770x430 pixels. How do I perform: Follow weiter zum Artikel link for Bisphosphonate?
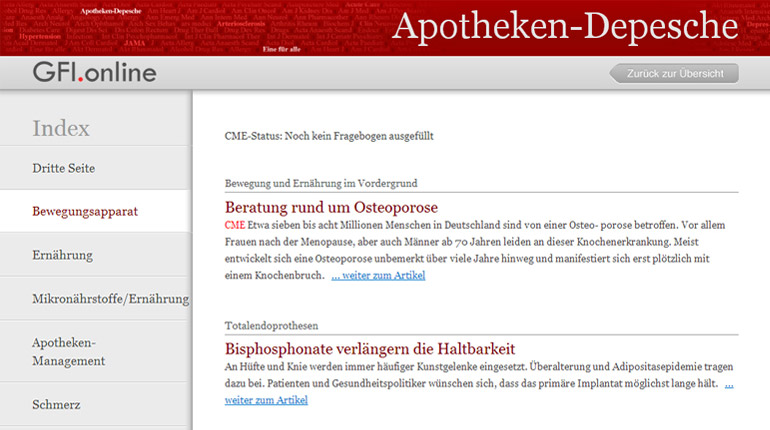tap(266, 400)
